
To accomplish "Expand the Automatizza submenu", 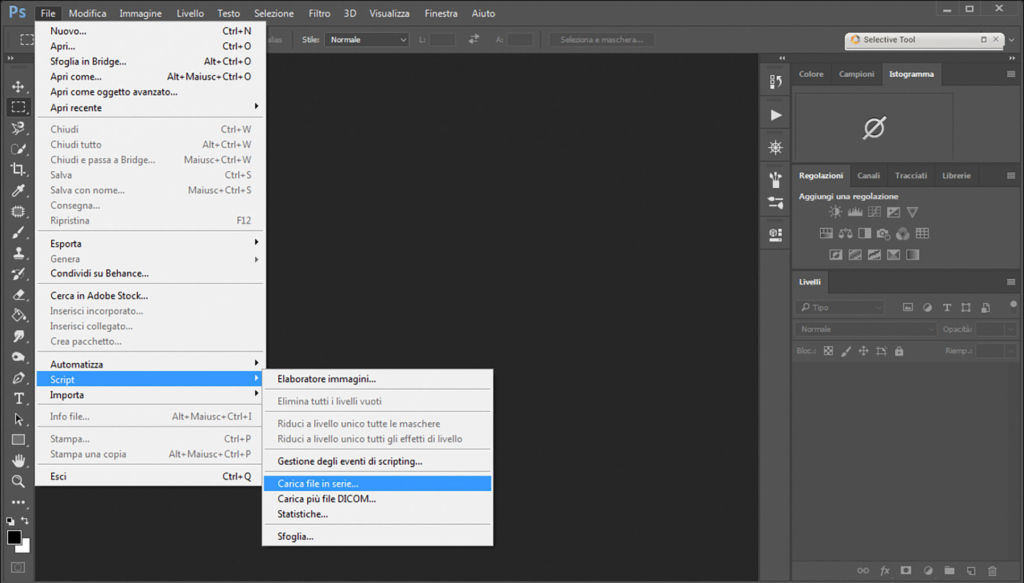I will (150, 364).
